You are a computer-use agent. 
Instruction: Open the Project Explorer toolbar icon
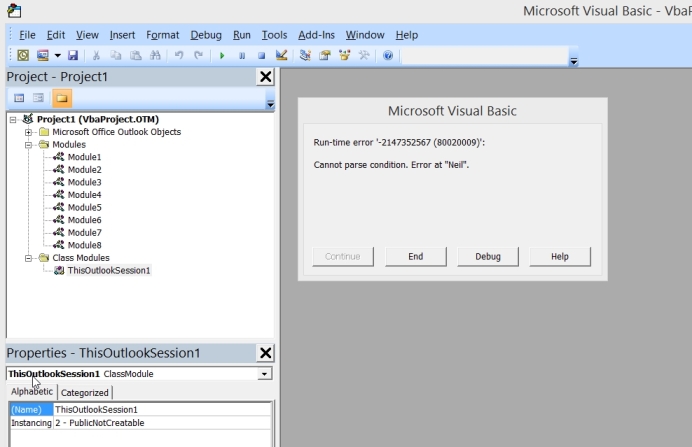tap(305, 55)
